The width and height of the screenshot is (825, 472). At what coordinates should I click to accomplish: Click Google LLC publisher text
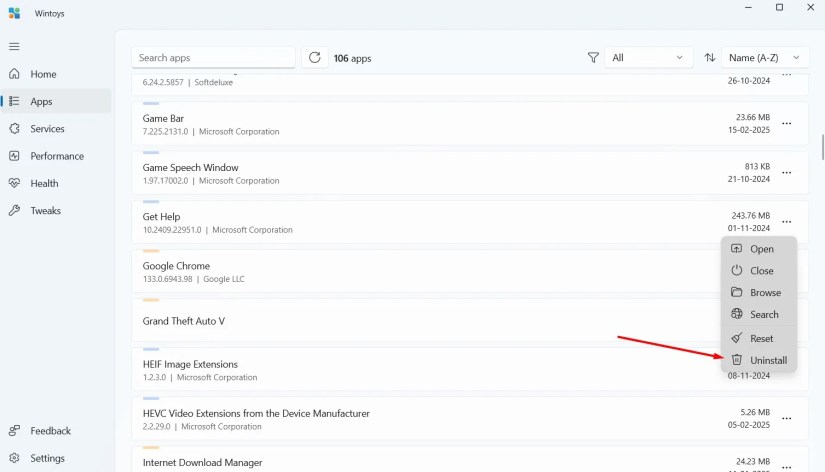(224, 279)
